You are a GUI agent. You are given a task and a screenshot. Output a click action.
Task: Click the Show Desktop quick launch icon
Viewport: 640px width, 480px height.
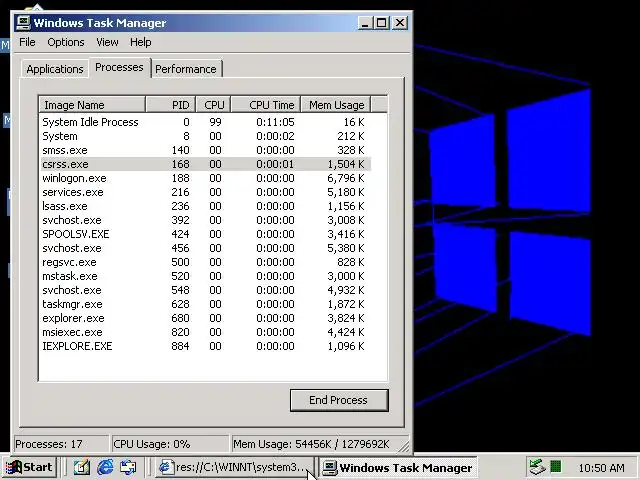tap(82, 467)
